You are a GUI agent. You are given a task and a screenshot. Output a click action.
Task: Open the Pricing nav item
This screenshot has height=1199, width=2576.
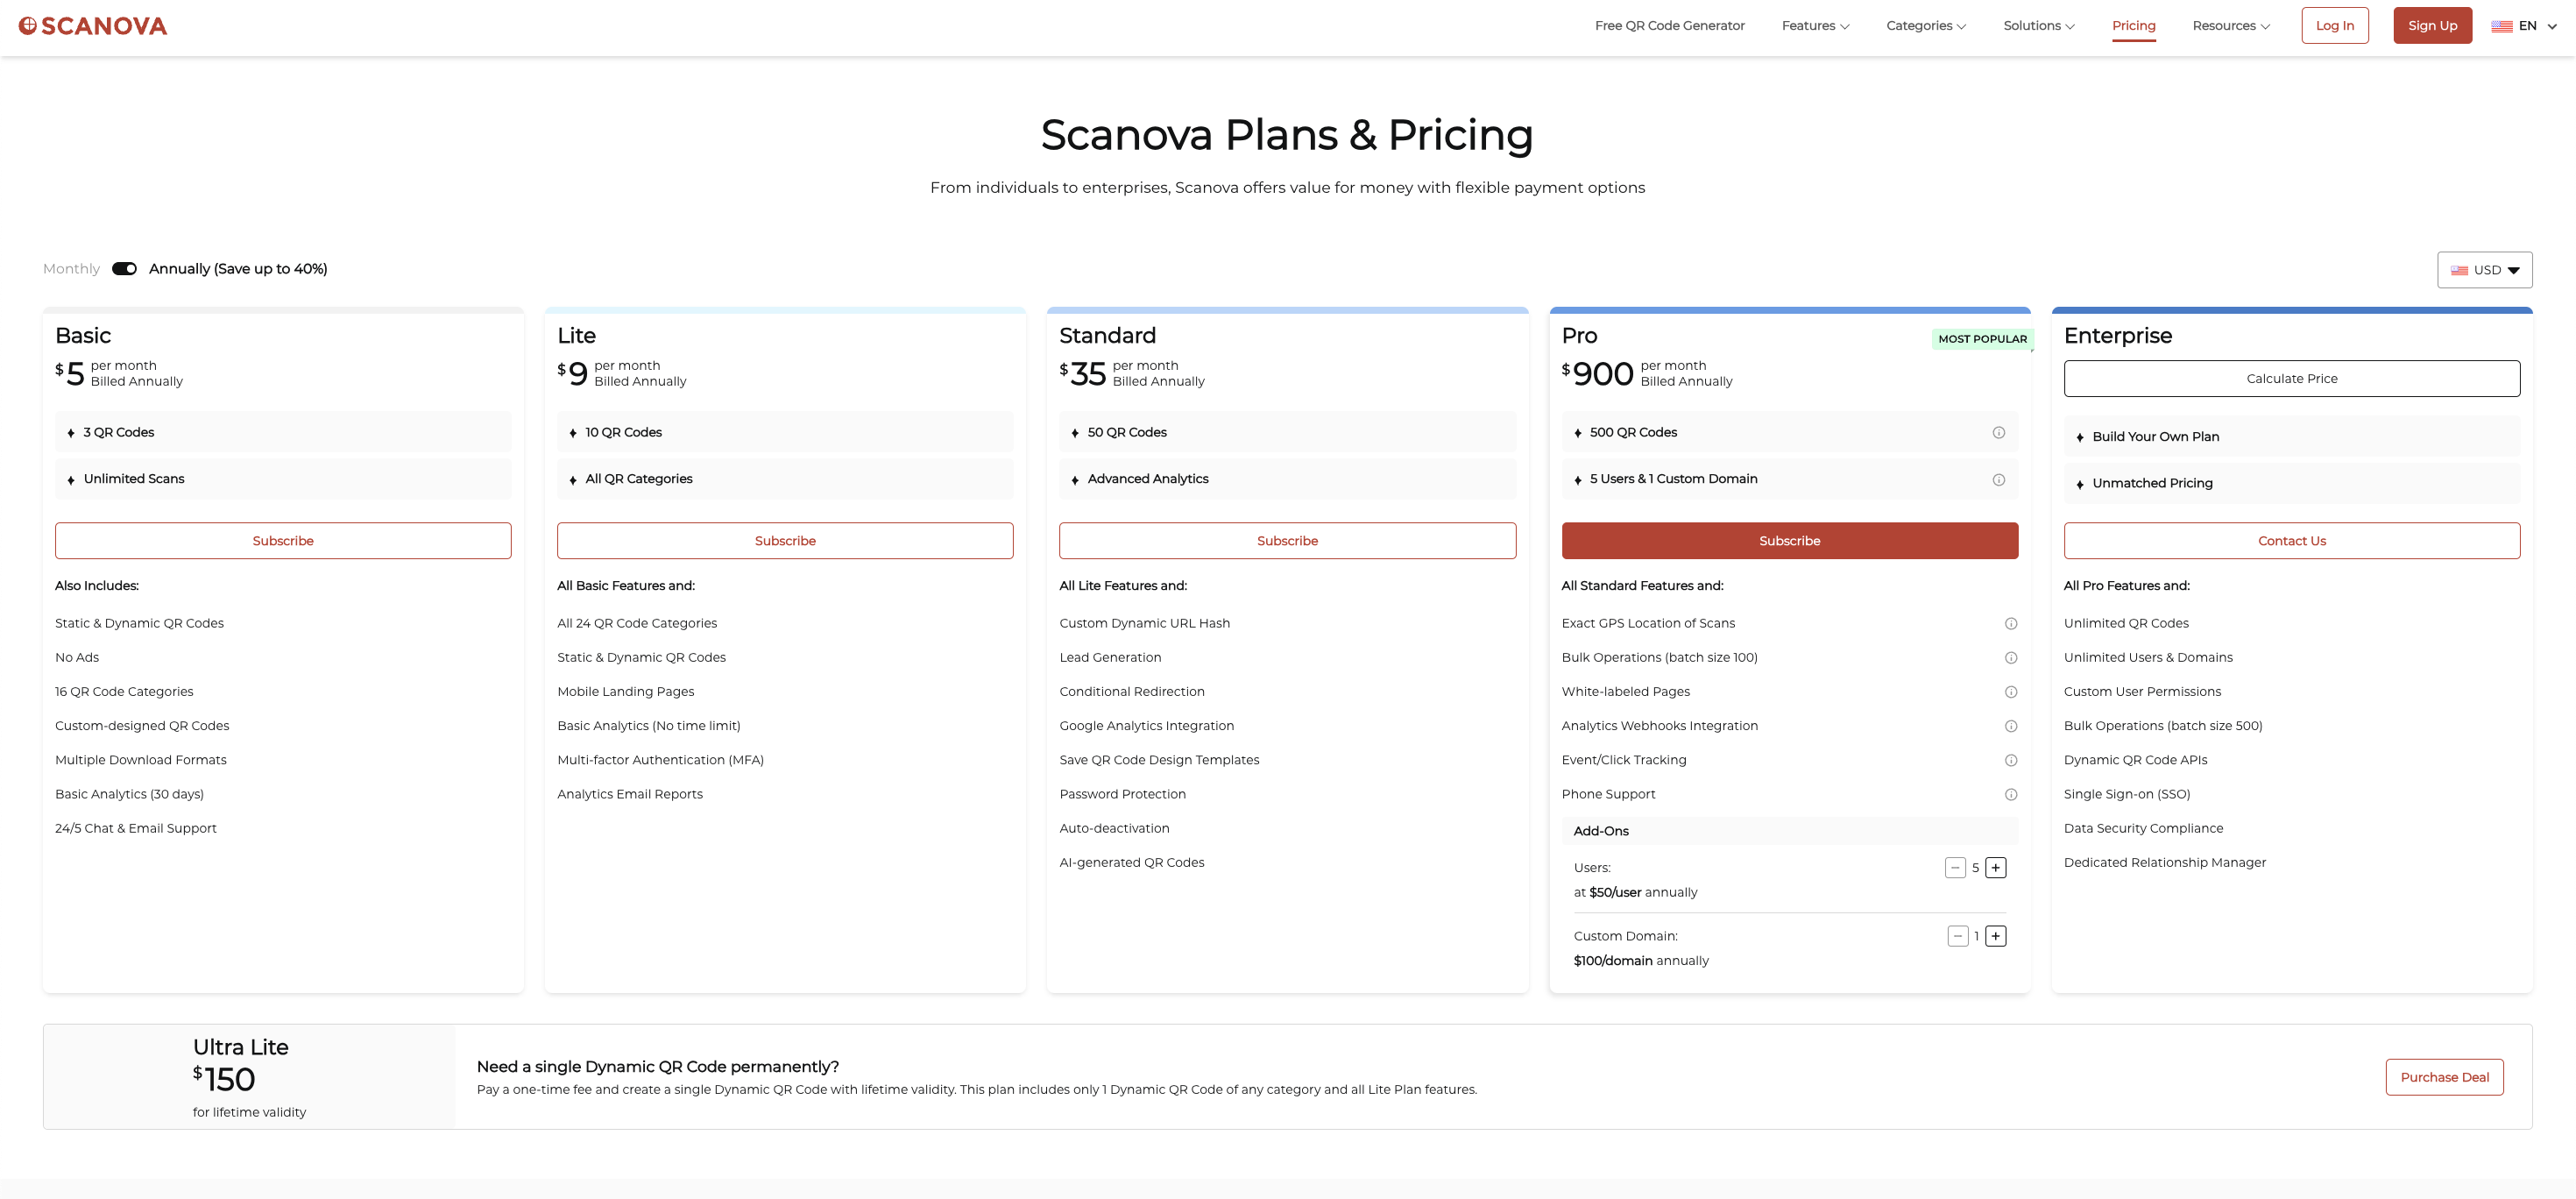(x=2133, y=26)
